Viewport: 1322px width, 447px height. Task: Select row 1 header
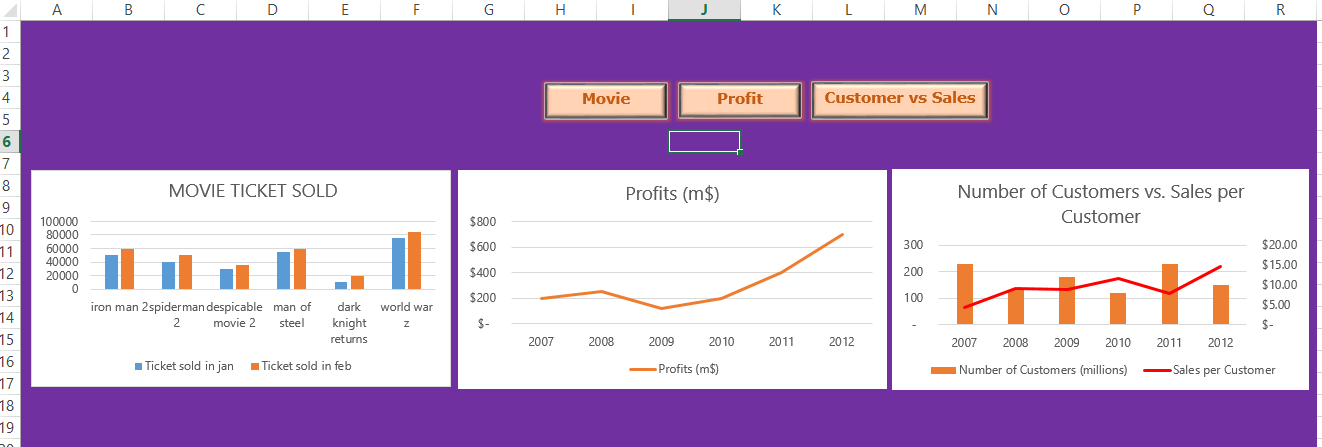click(9, 32)
